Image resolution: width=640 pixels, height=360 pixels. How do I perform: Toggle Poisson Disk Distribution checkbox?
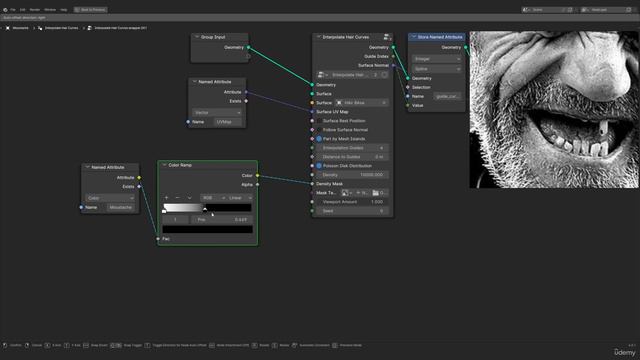click(x=319, y=166)
